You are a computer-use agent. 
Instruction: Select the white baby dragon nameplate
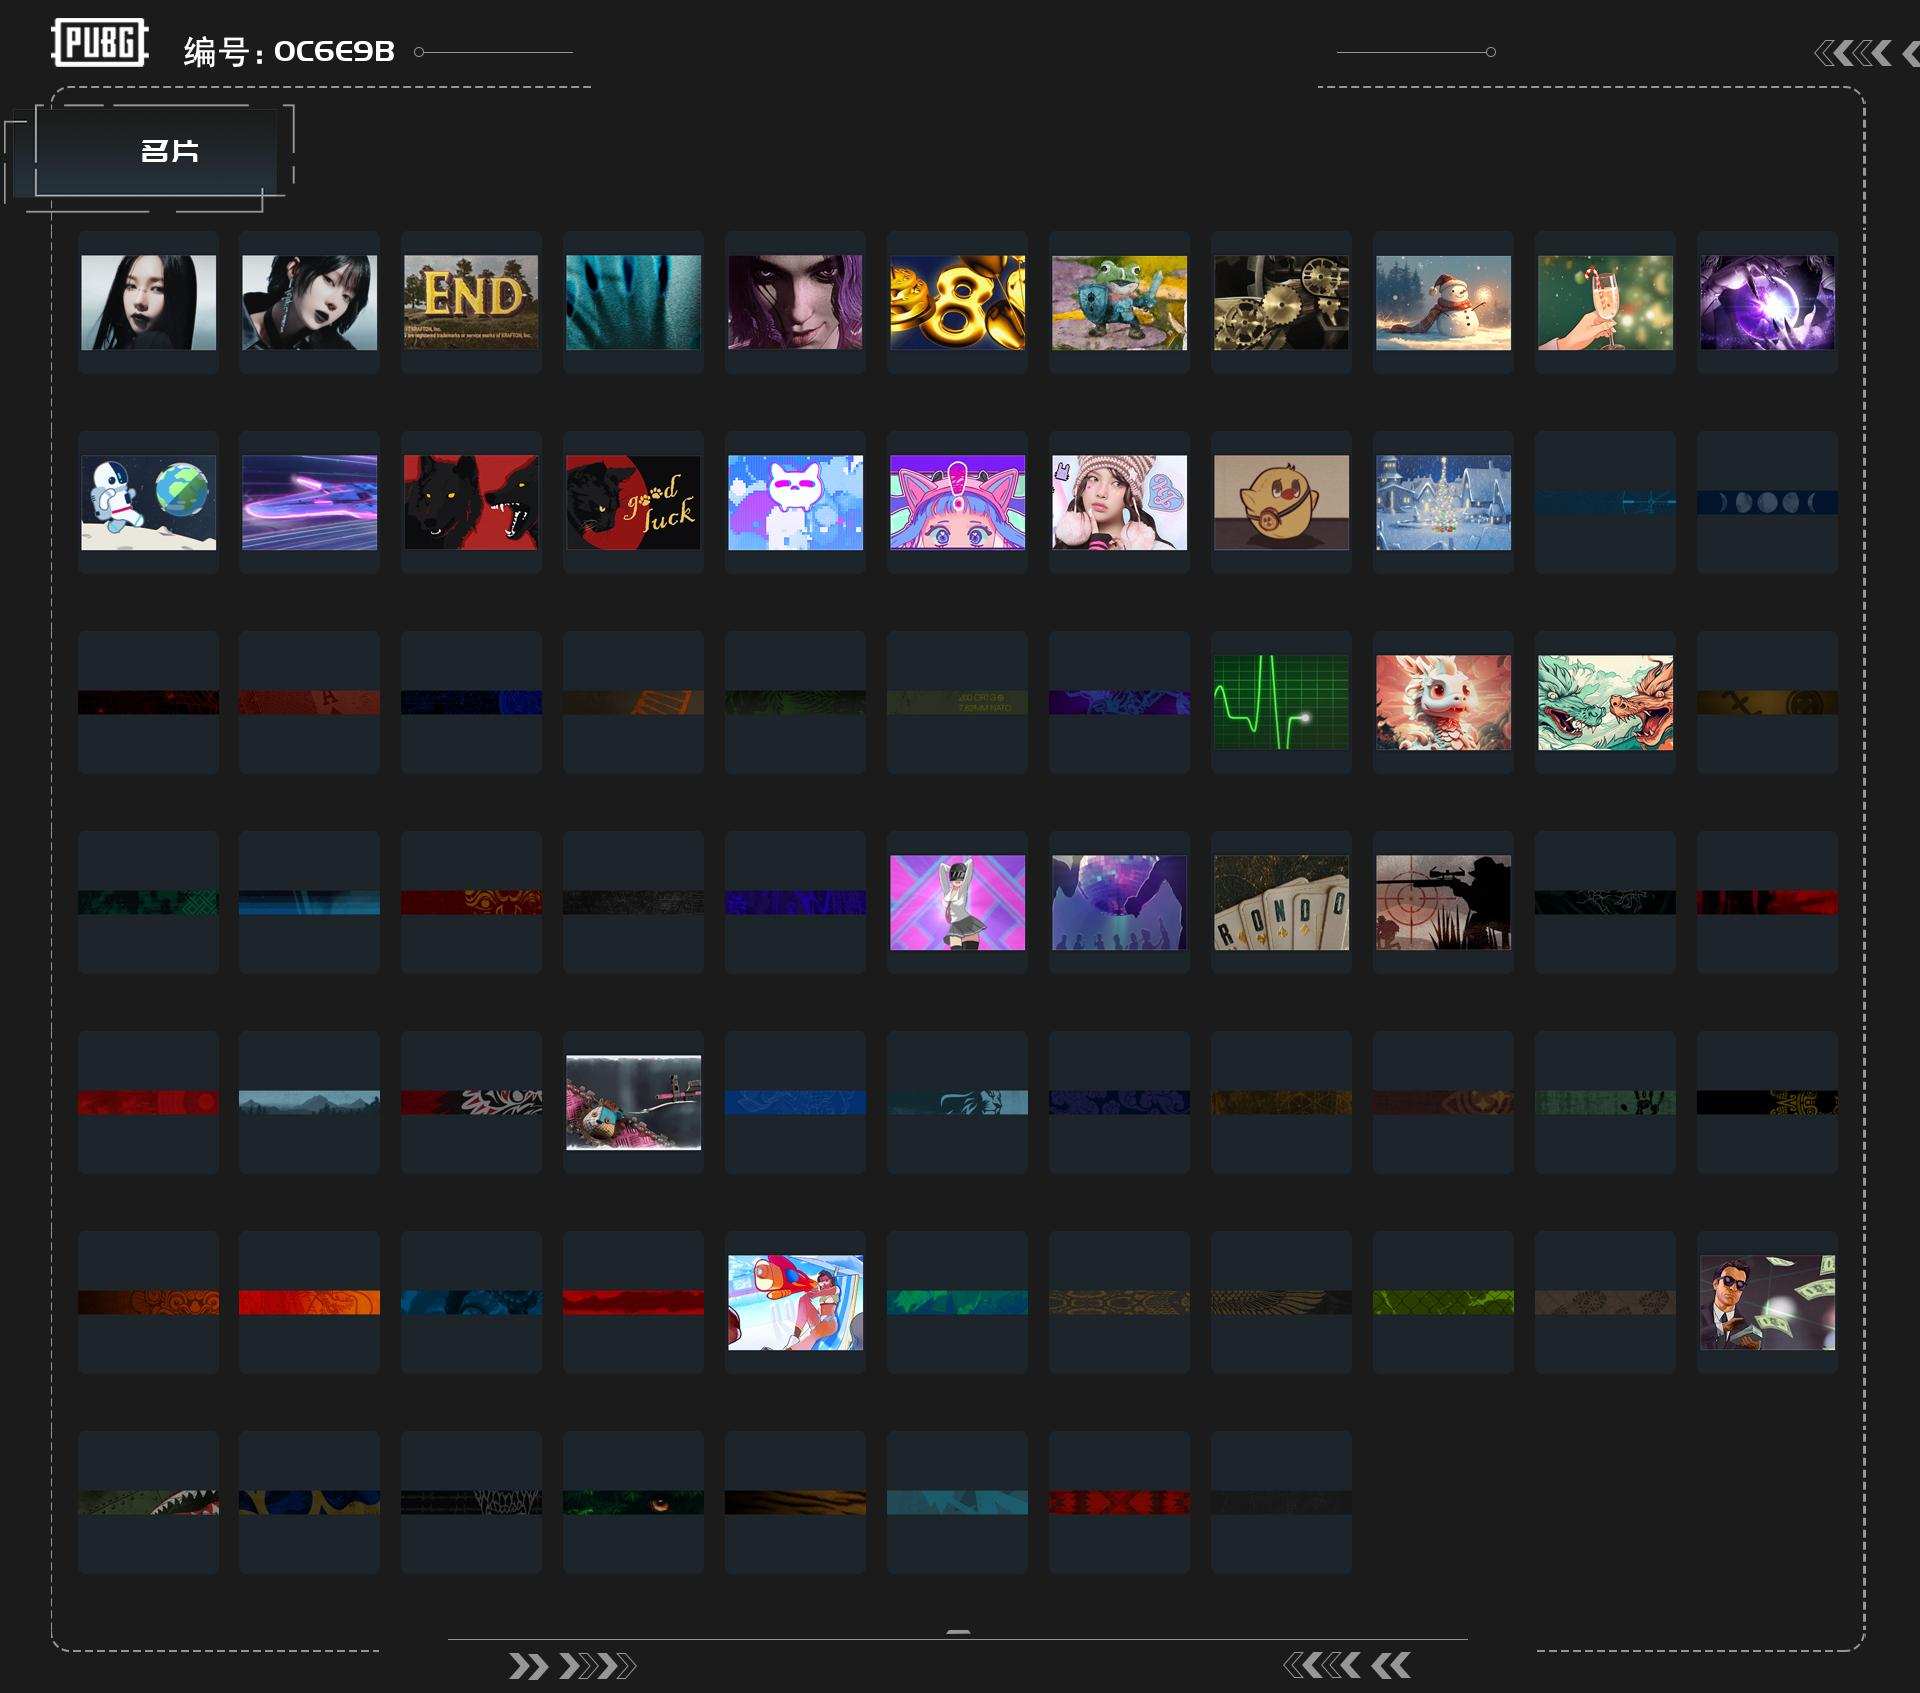[x=1443, y=702]
